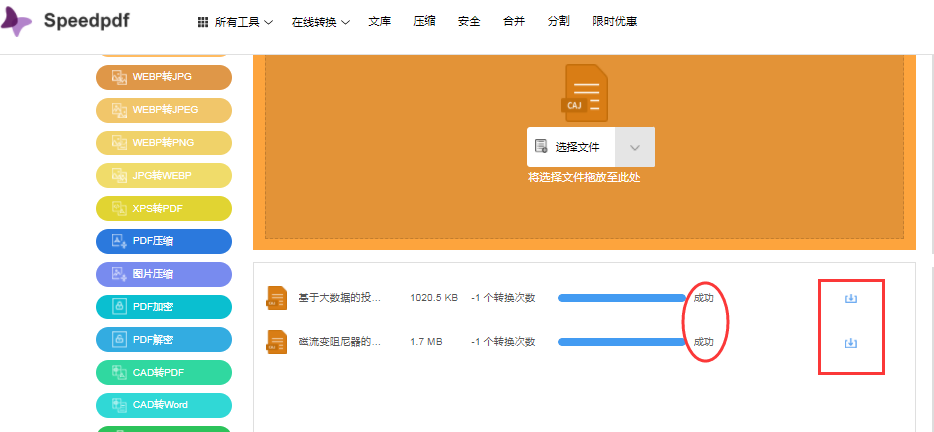
Task: Click the WEBP转JPG image icon
Action: point(120,77)
